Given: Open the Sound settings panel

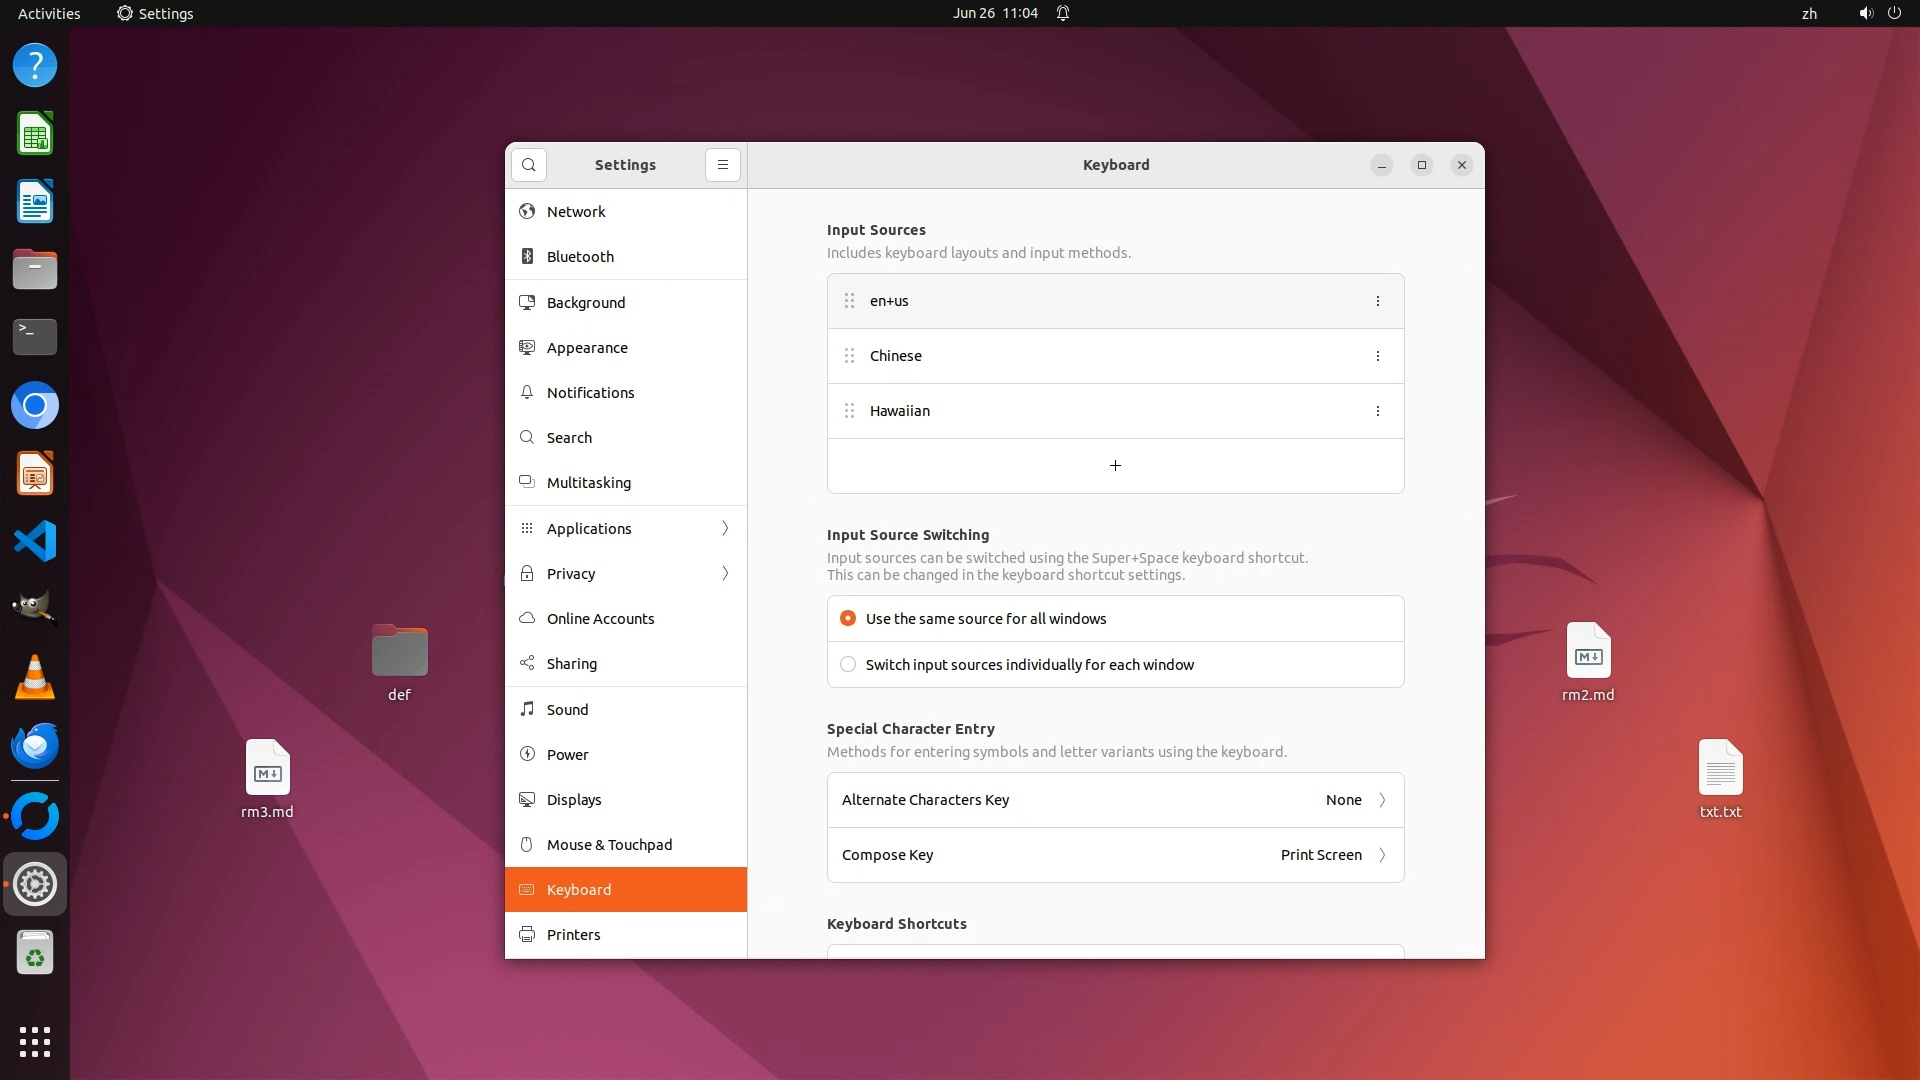Looking at the screenshot, I should [x=567, y=710].
